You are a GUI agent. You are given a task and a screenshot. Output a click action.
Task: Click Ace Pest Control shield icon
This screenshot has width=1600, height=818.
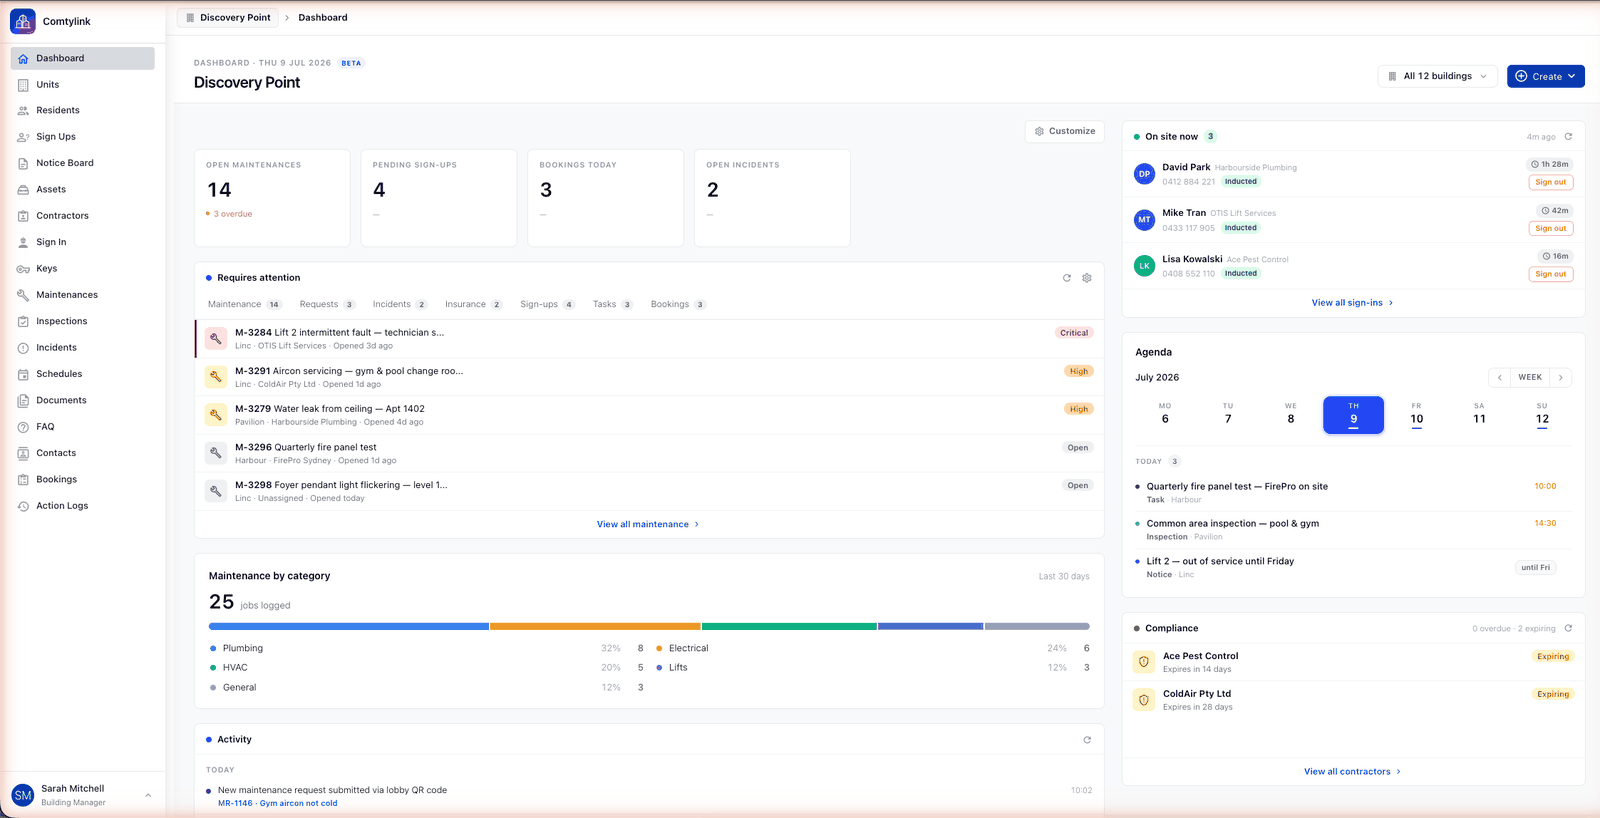coord(1144,662)
